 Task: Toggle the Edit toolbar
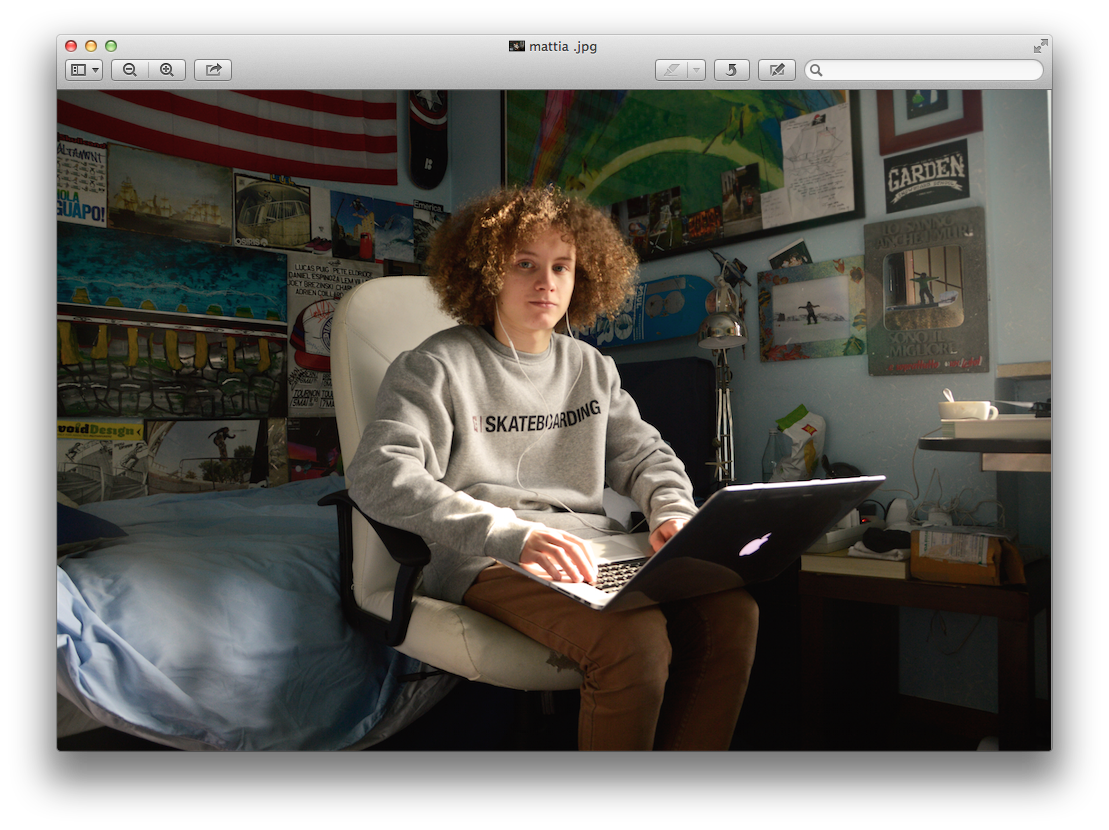coord(777,70)
